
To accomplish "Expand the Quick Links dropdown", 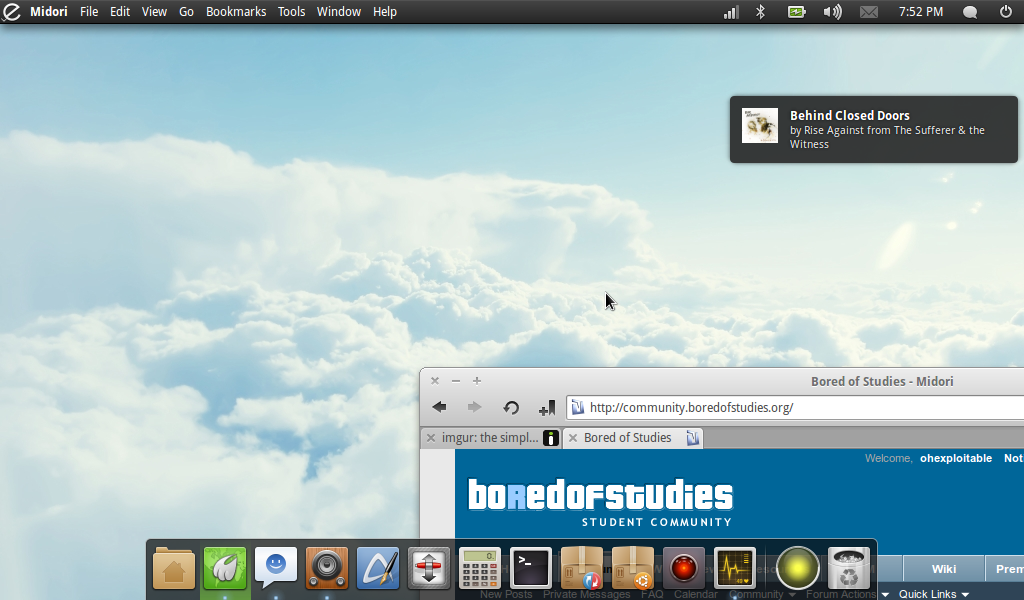I will pyautogui.click(x=933, y=593).
